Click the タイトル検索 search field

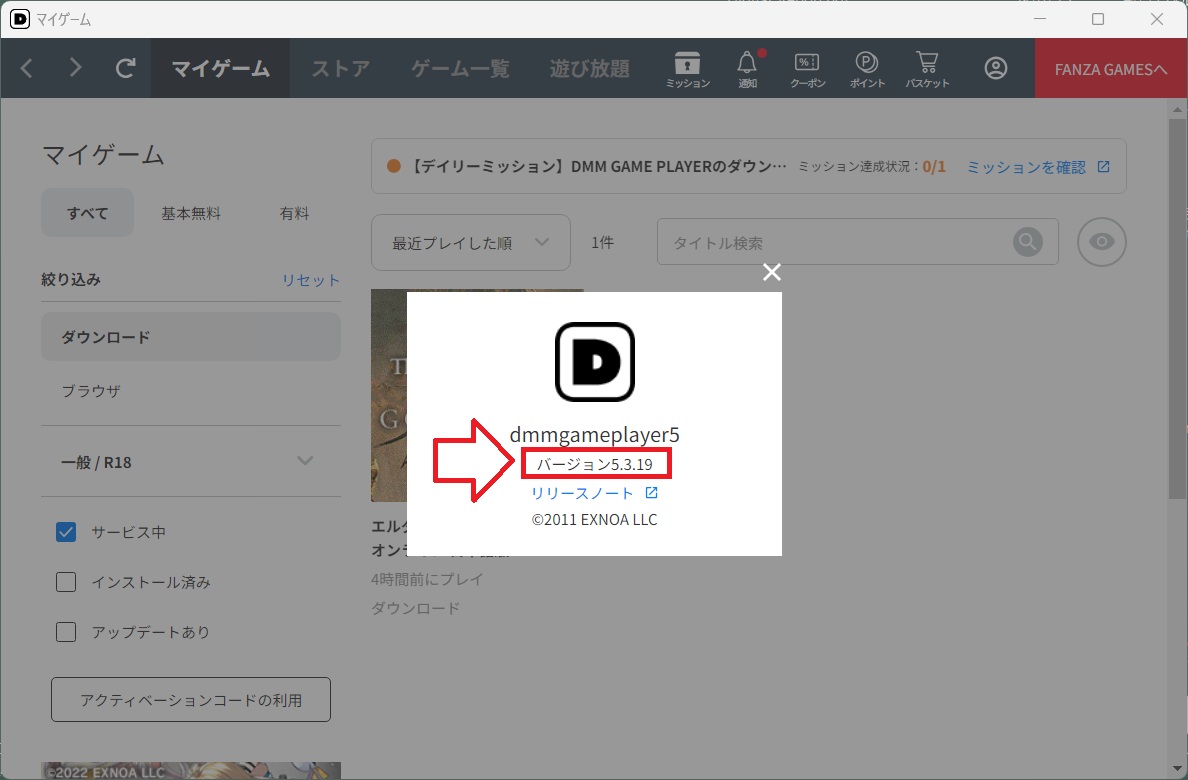coord(858,242)
